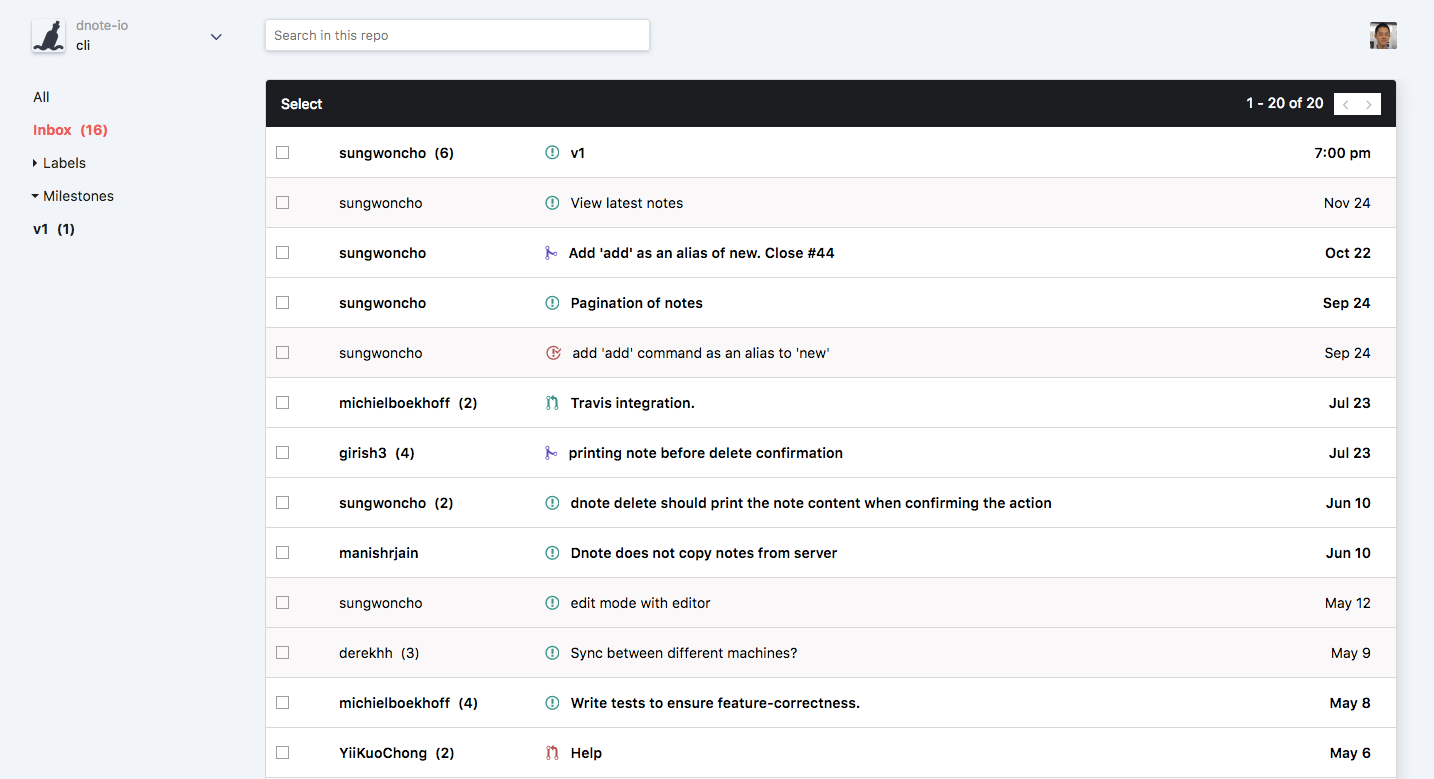Click the open issue icon beside 'v1'
This screenshot has width=1434, height=779.
[x=552, y=153]
